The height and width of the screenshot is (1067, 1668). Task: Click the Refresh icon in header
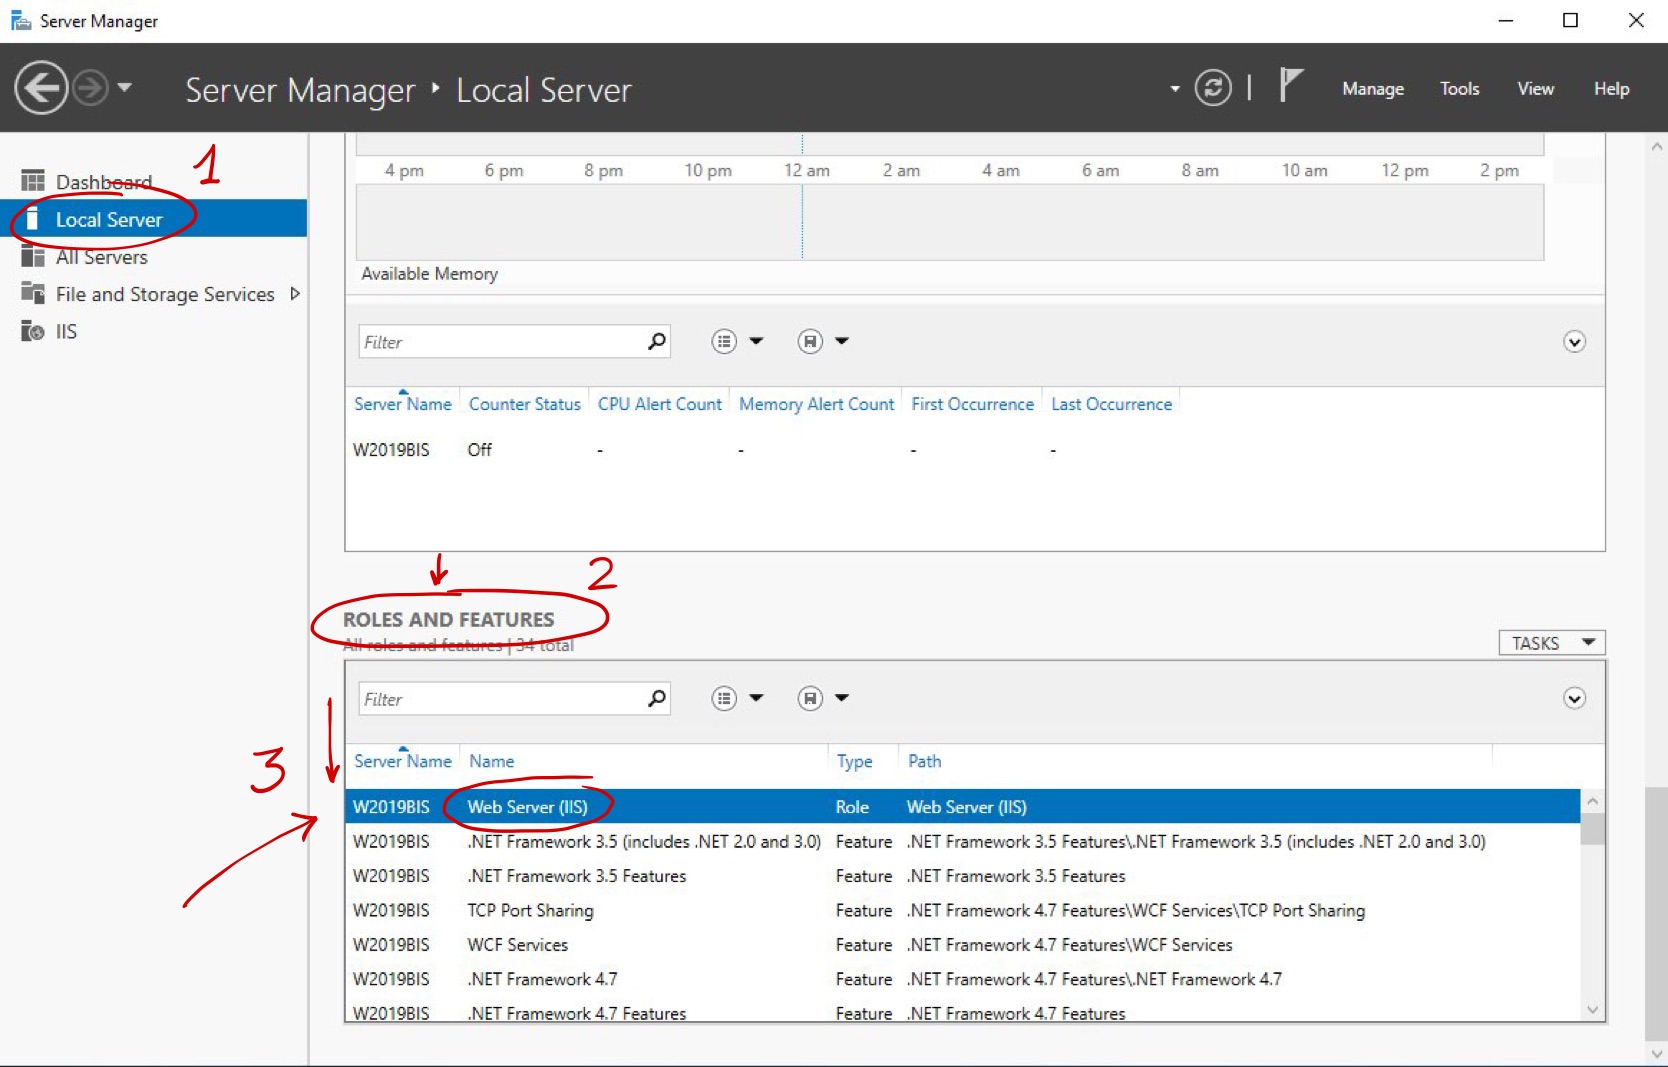[1213, 88]
